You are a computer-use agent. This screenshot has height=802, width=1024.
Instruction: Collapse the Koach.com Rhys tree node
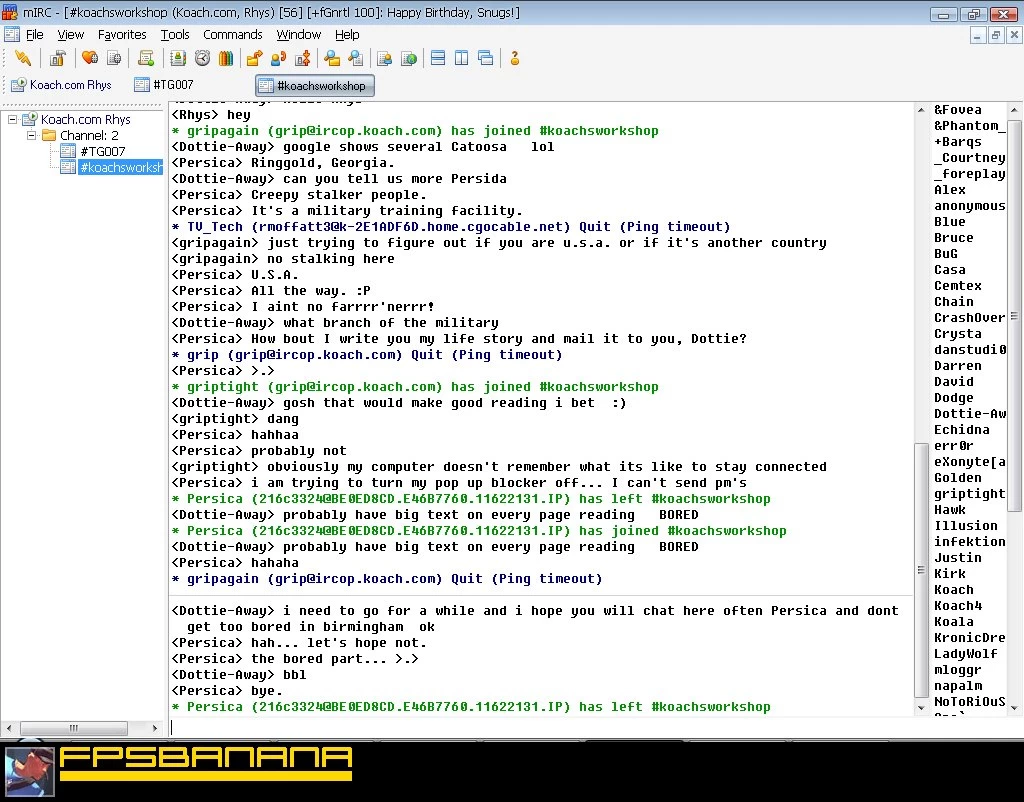coord(13,119)
